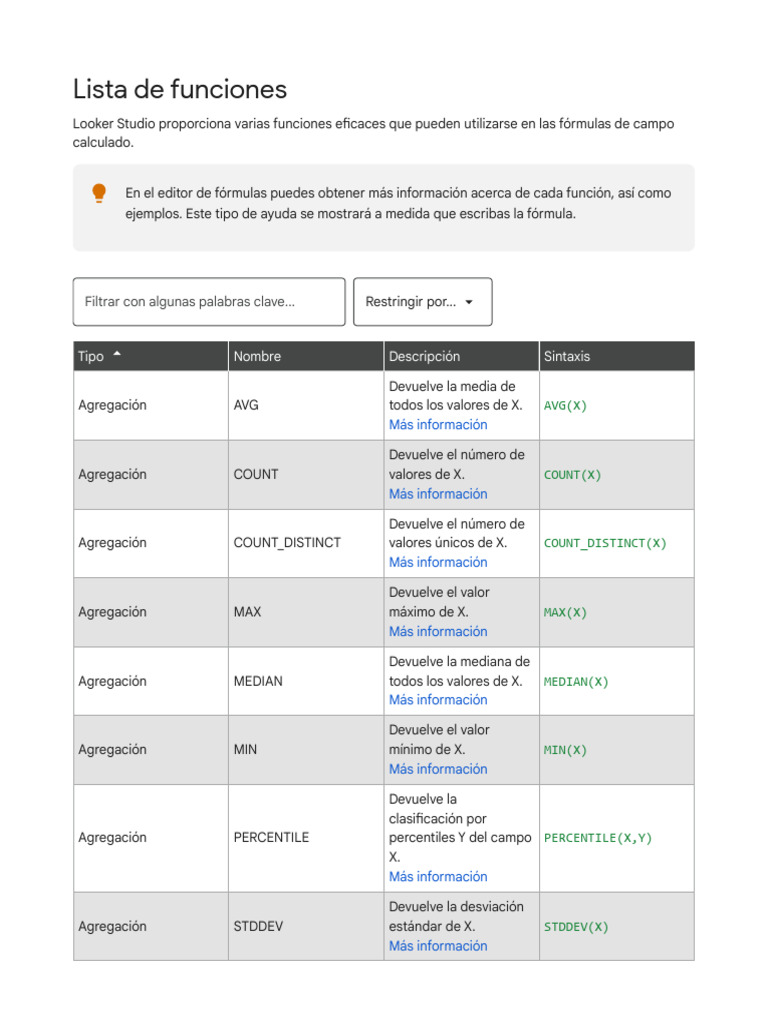The height and width of the screenshot is (1024, 768).
Task: Open Más información for COUNT_DISTINCT
Action: [x=438, y=562]
